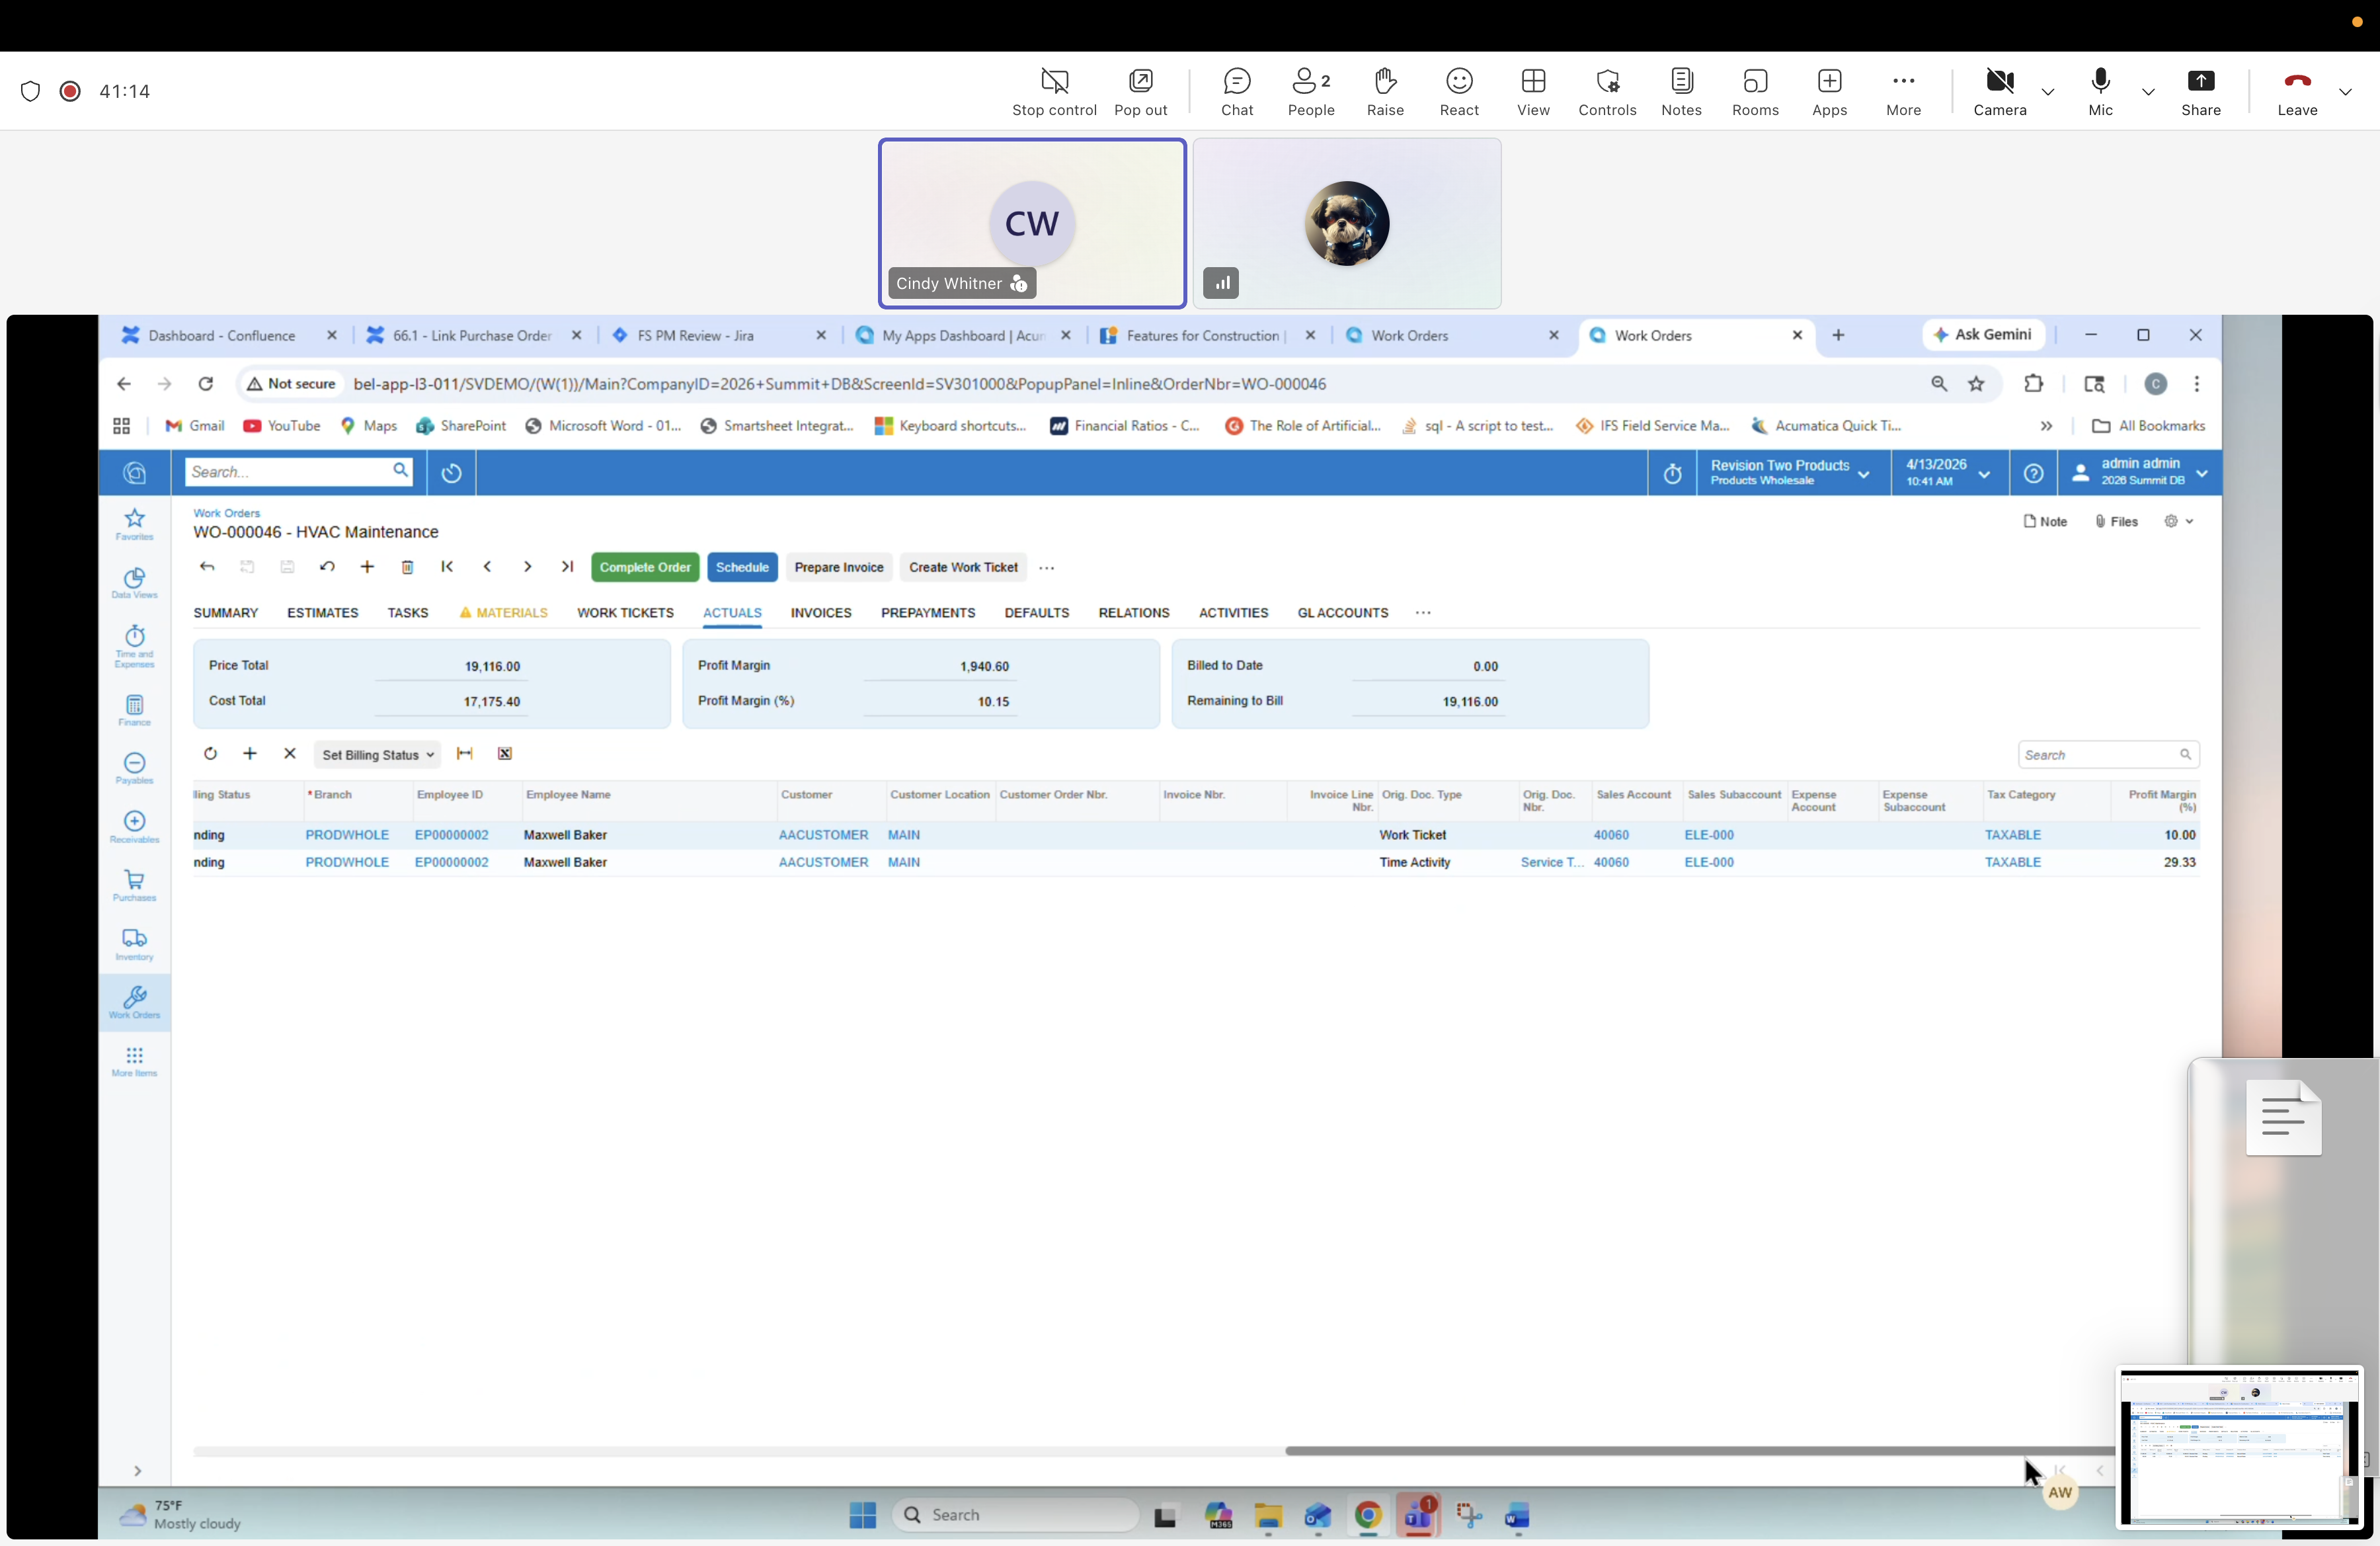The image size is (2380, 1546).
Task: Delete the record using the trash icon
Action: (407, 567)
